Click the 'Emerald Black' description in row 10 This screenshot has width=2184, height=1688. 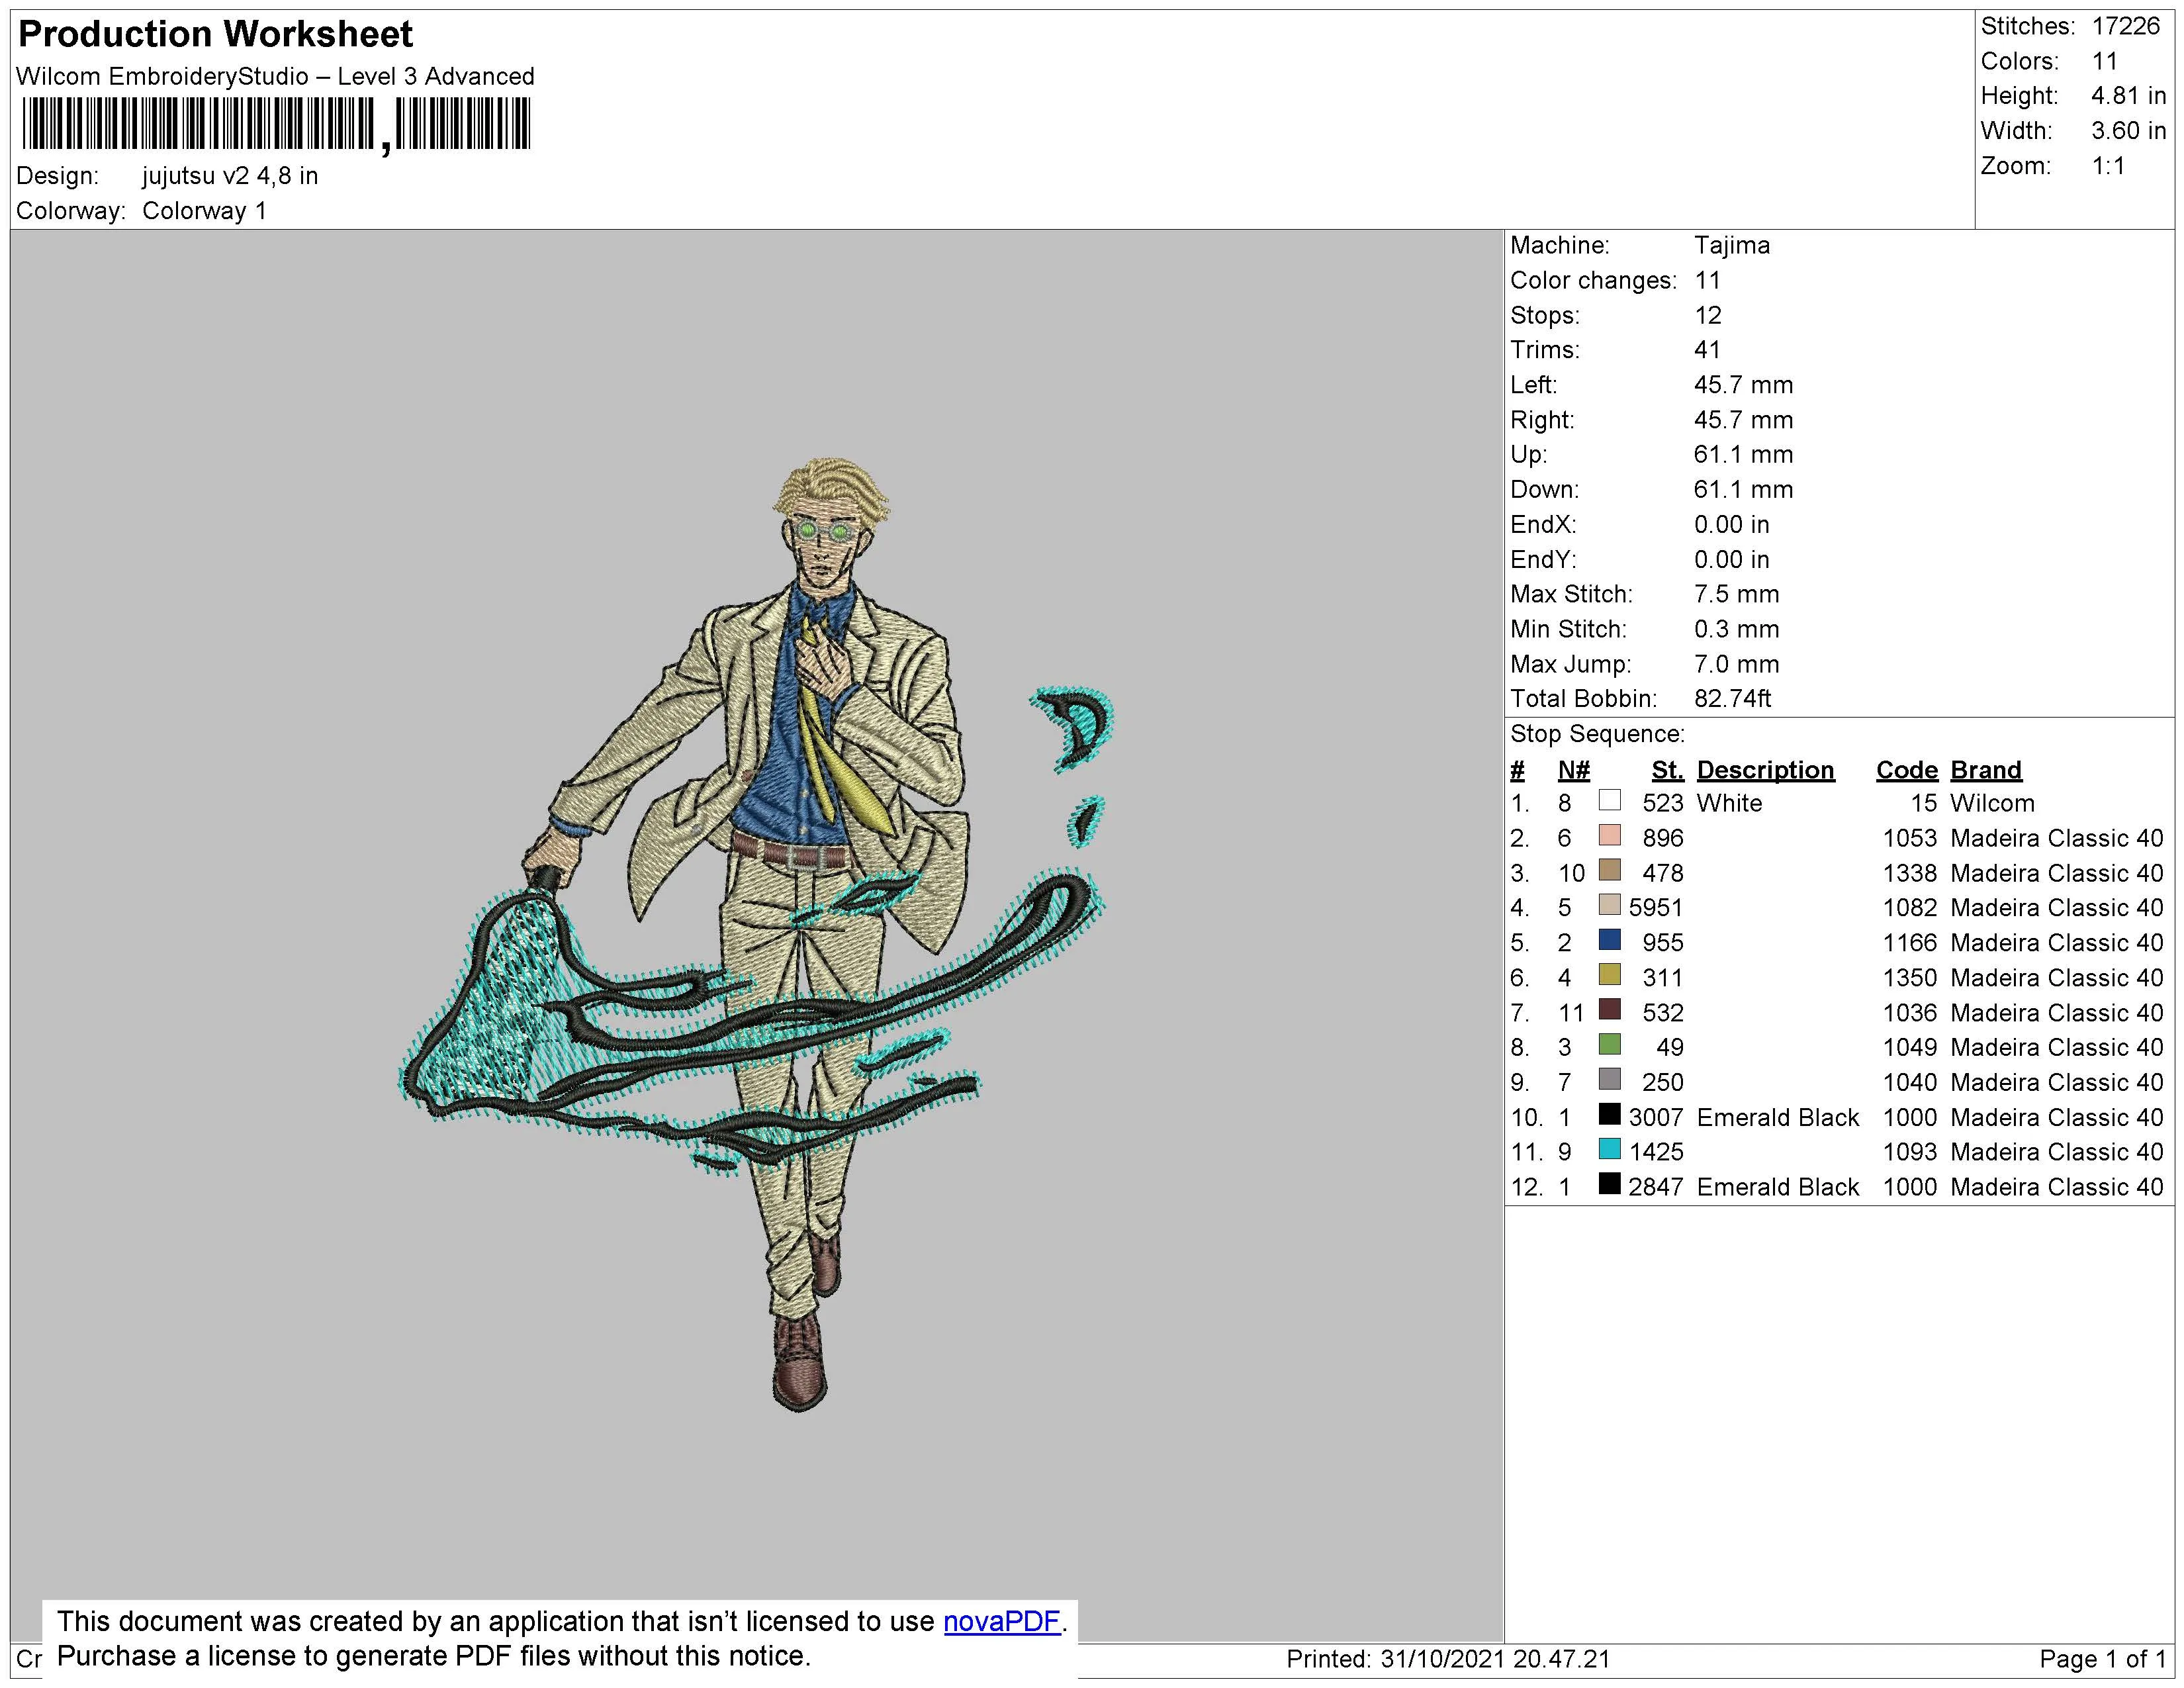pyautogui.click(x=1777, y=1117)
